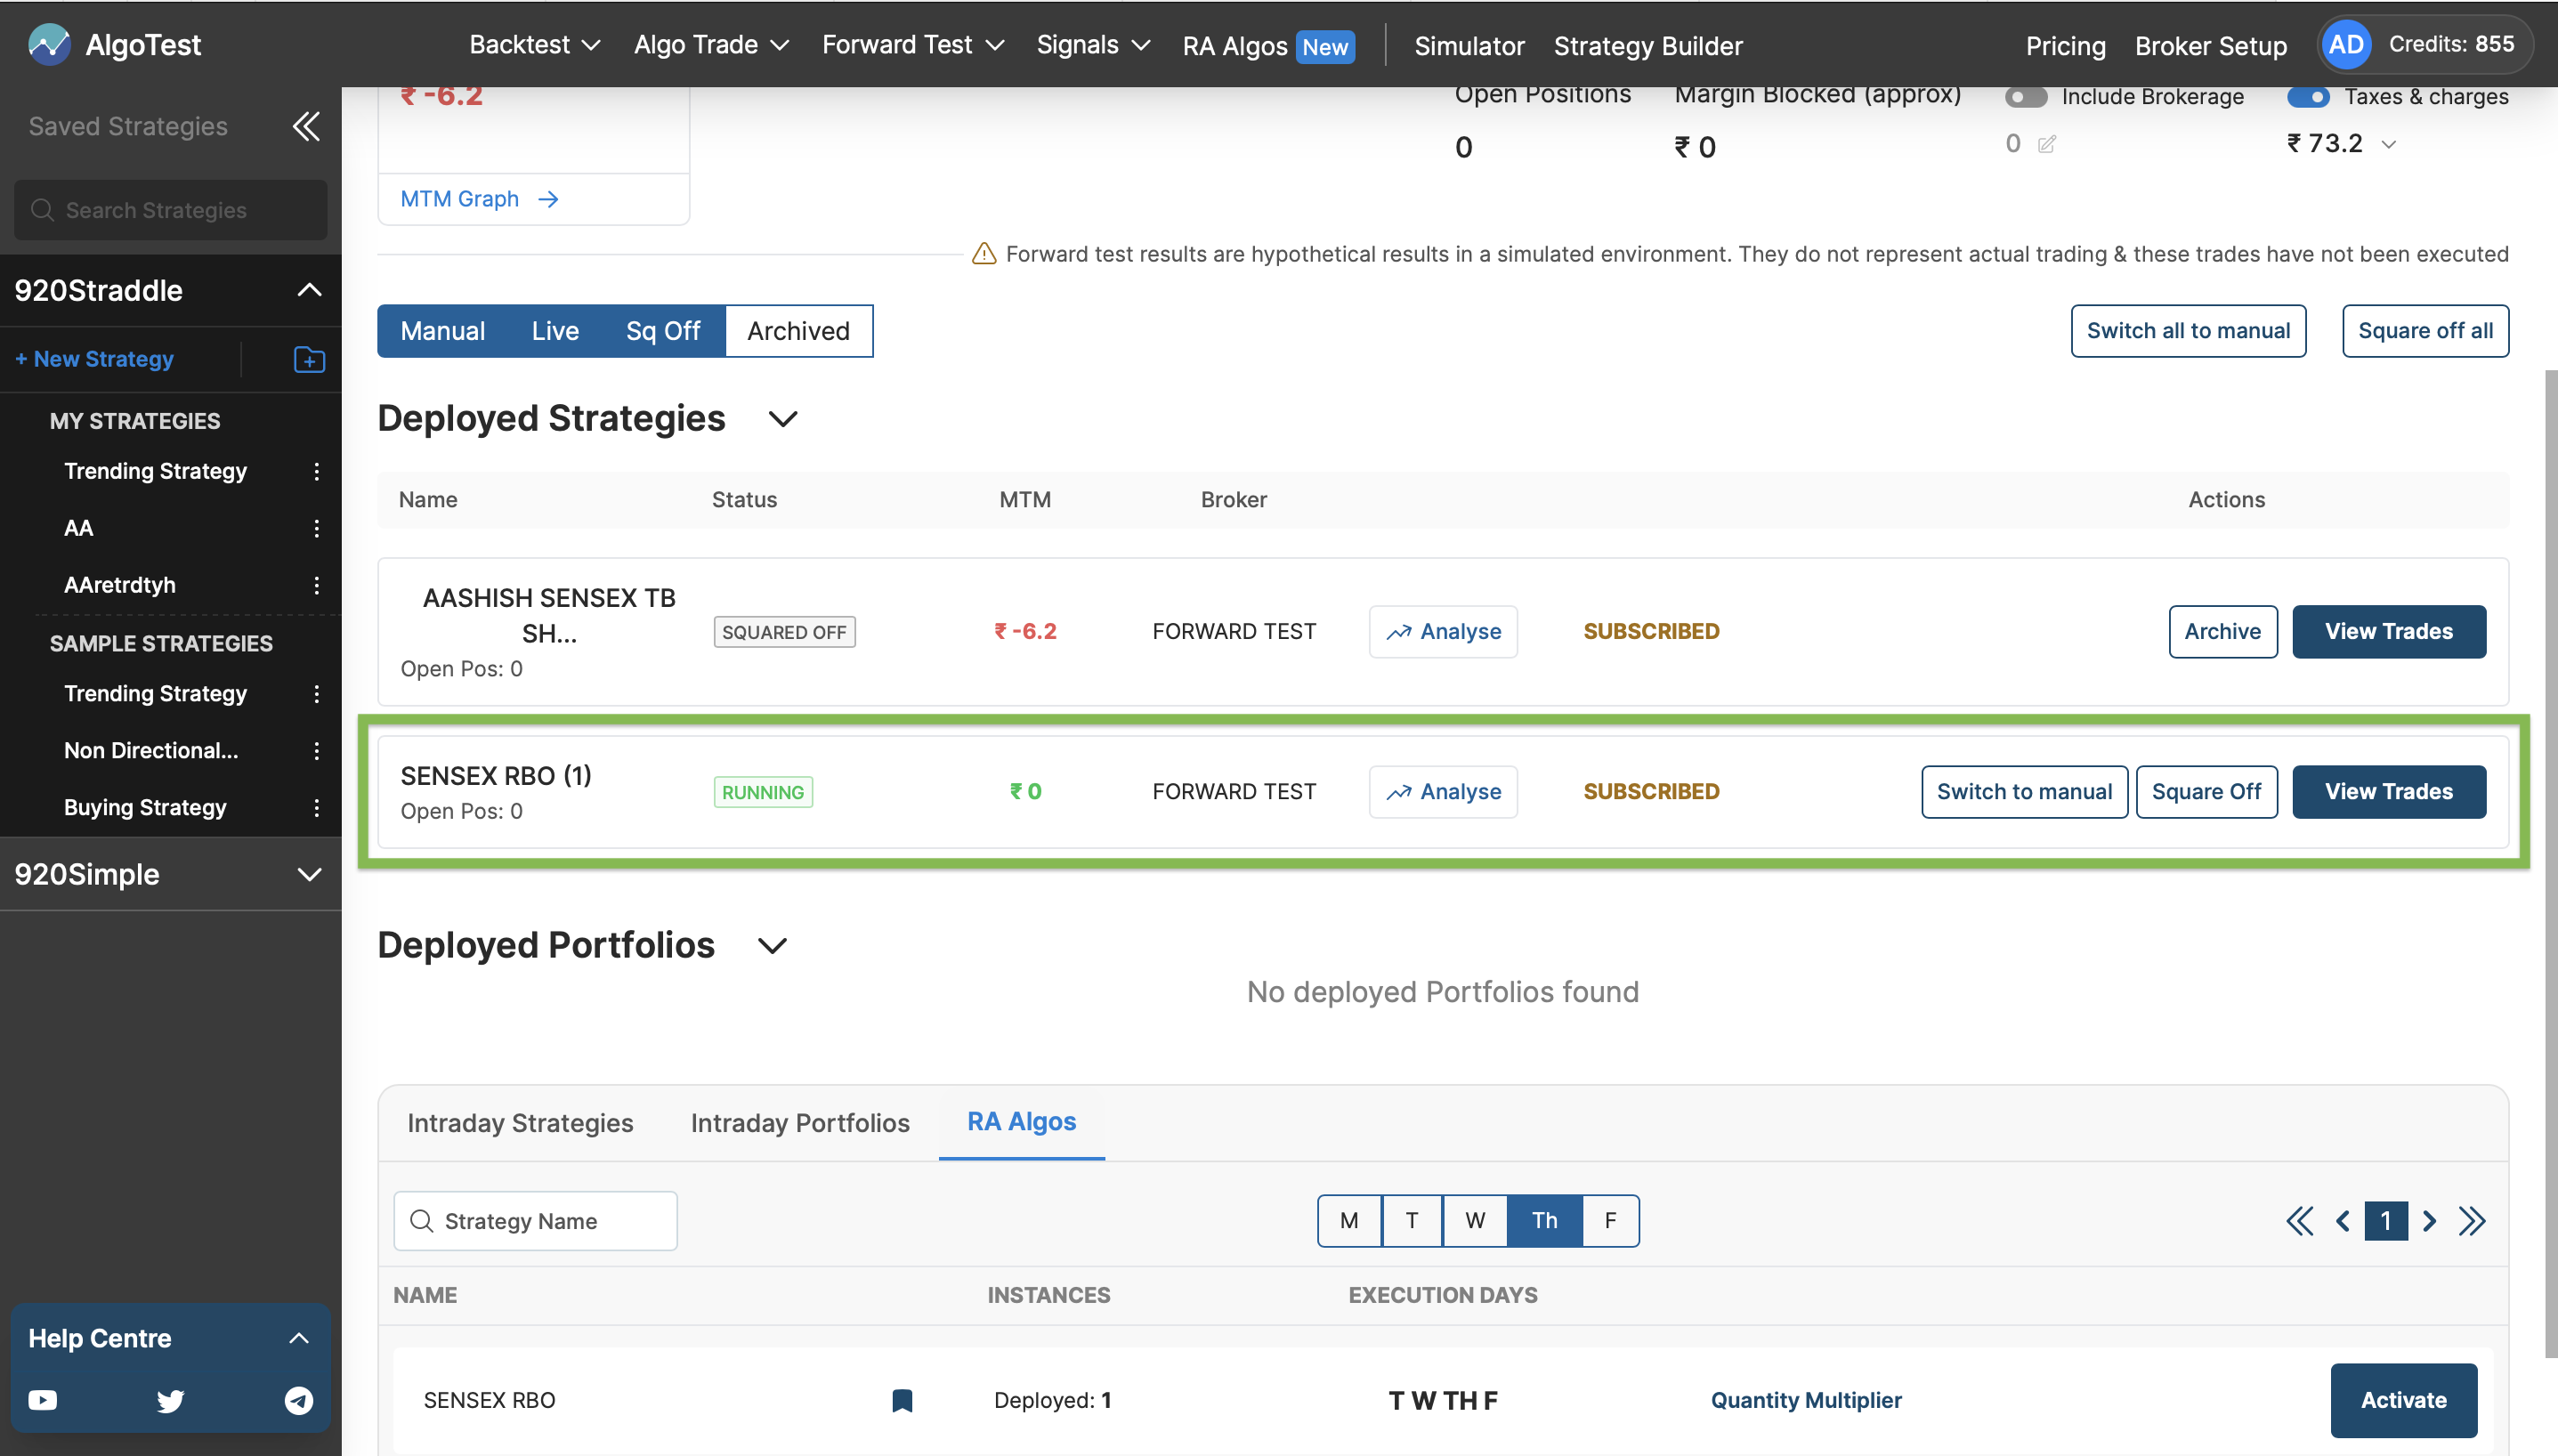
Task: Open the Signals dropdown menu
Action: click(1093, 45)
